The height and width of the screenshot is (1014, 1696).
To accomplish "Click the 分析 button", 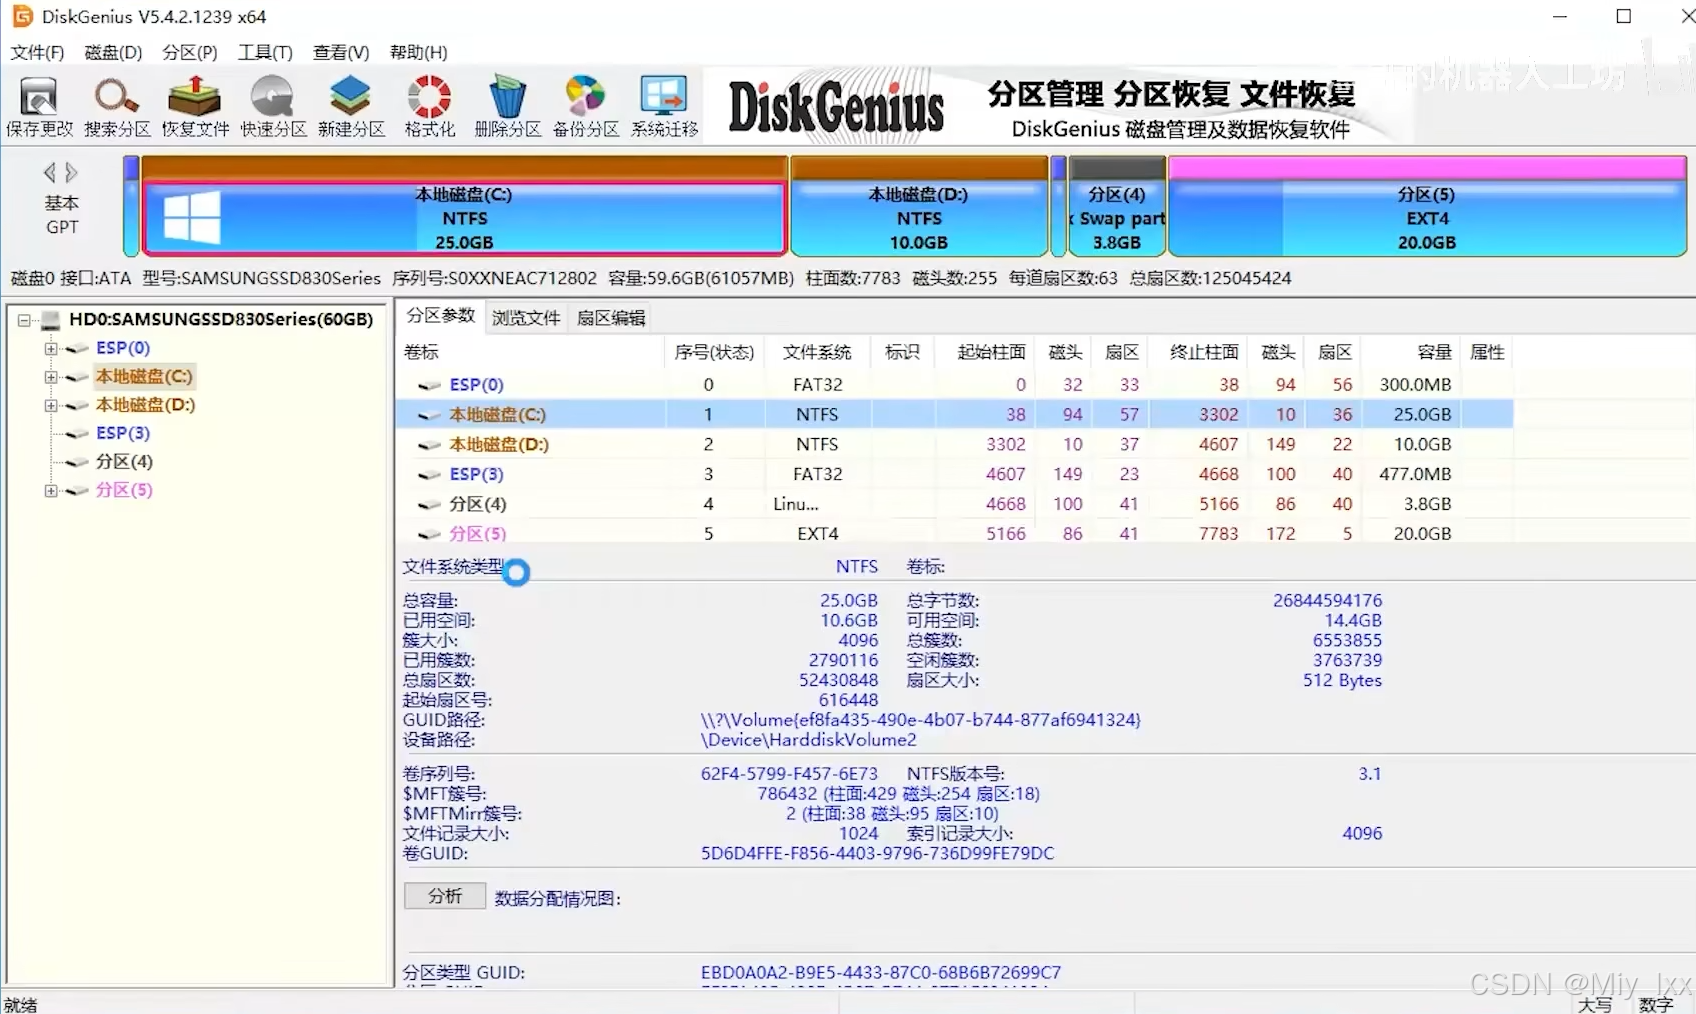I will (x=445, y=896).
